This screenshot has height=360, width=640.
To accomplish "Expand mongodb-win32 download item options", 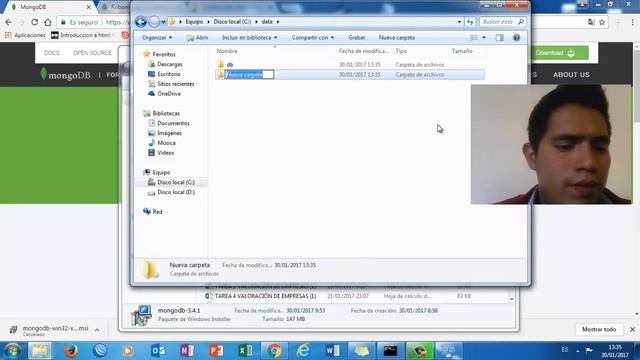I will 97,330.
